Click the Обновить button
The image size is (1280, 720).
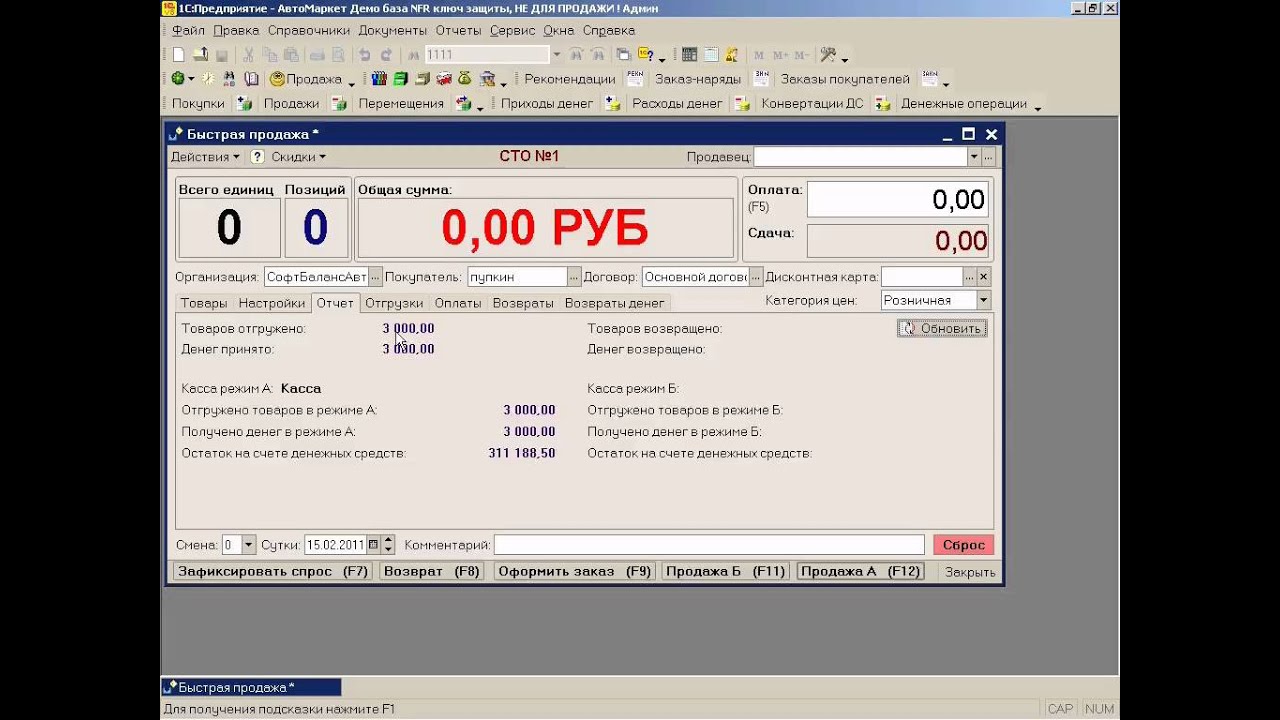pyautogui.click(x=942, y=328)
